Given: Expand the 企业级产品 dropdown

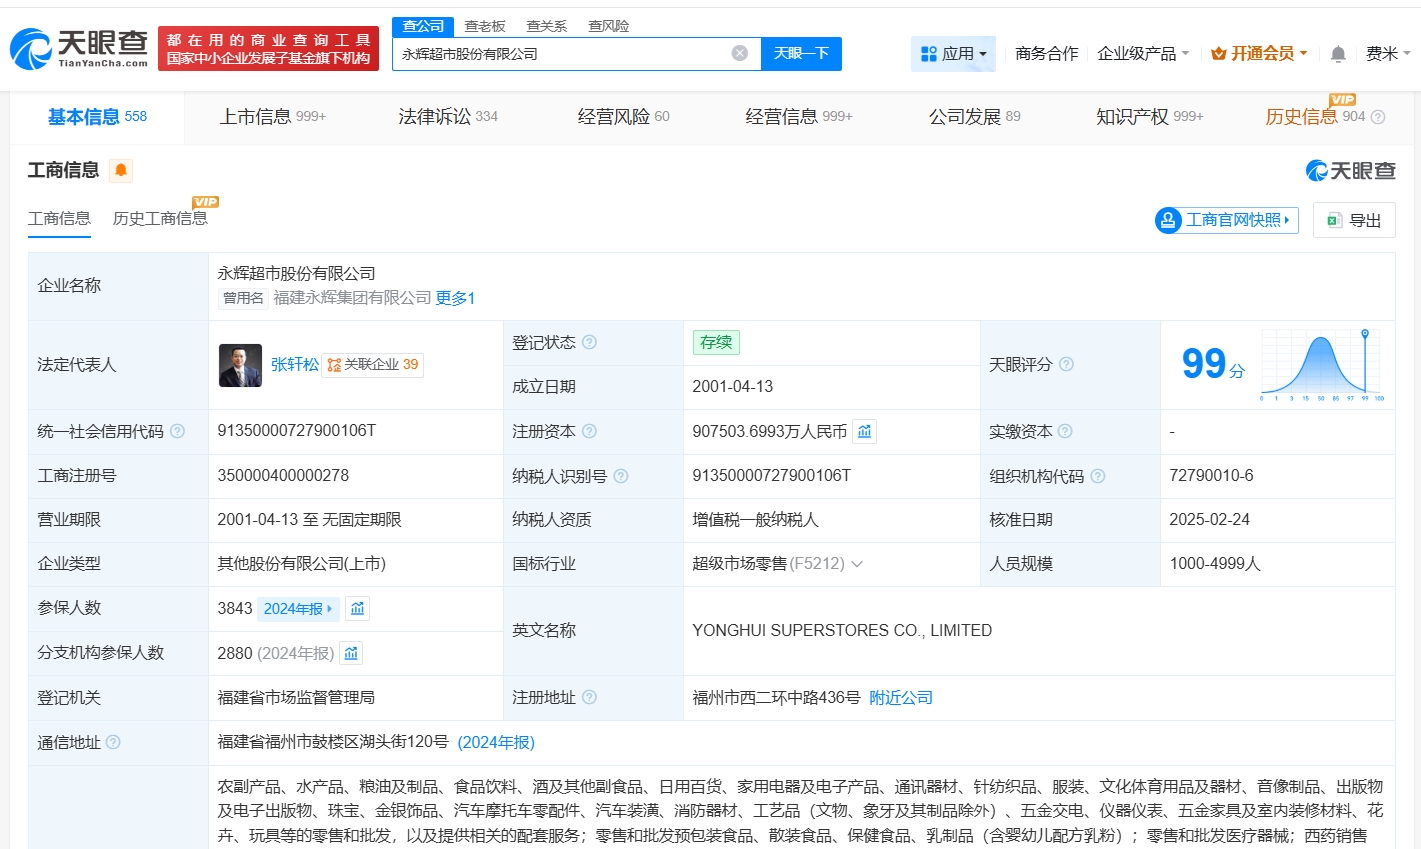Looking at the screenshot, I should coord(1143,54).
